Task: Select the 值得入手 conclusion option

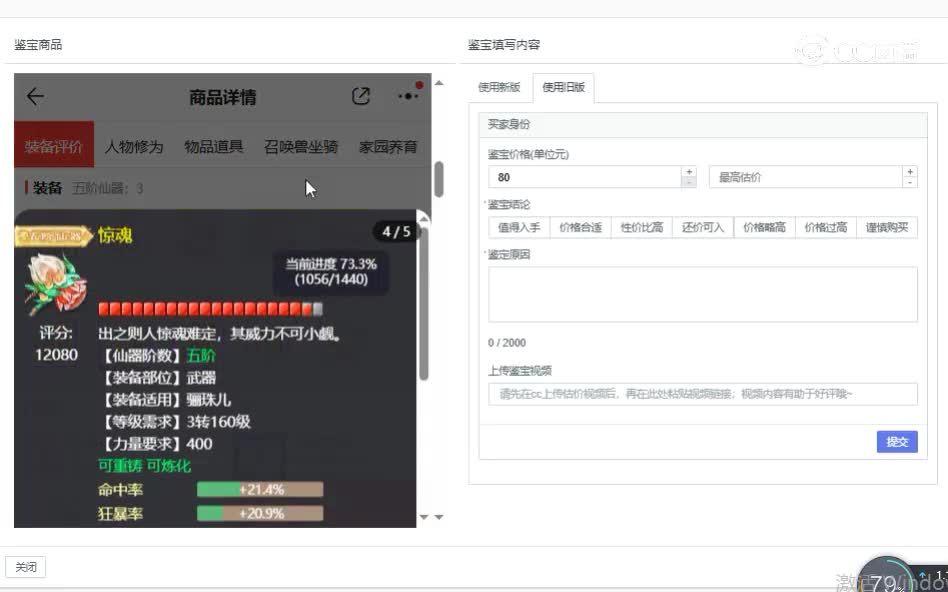Action: coord(519,227)
